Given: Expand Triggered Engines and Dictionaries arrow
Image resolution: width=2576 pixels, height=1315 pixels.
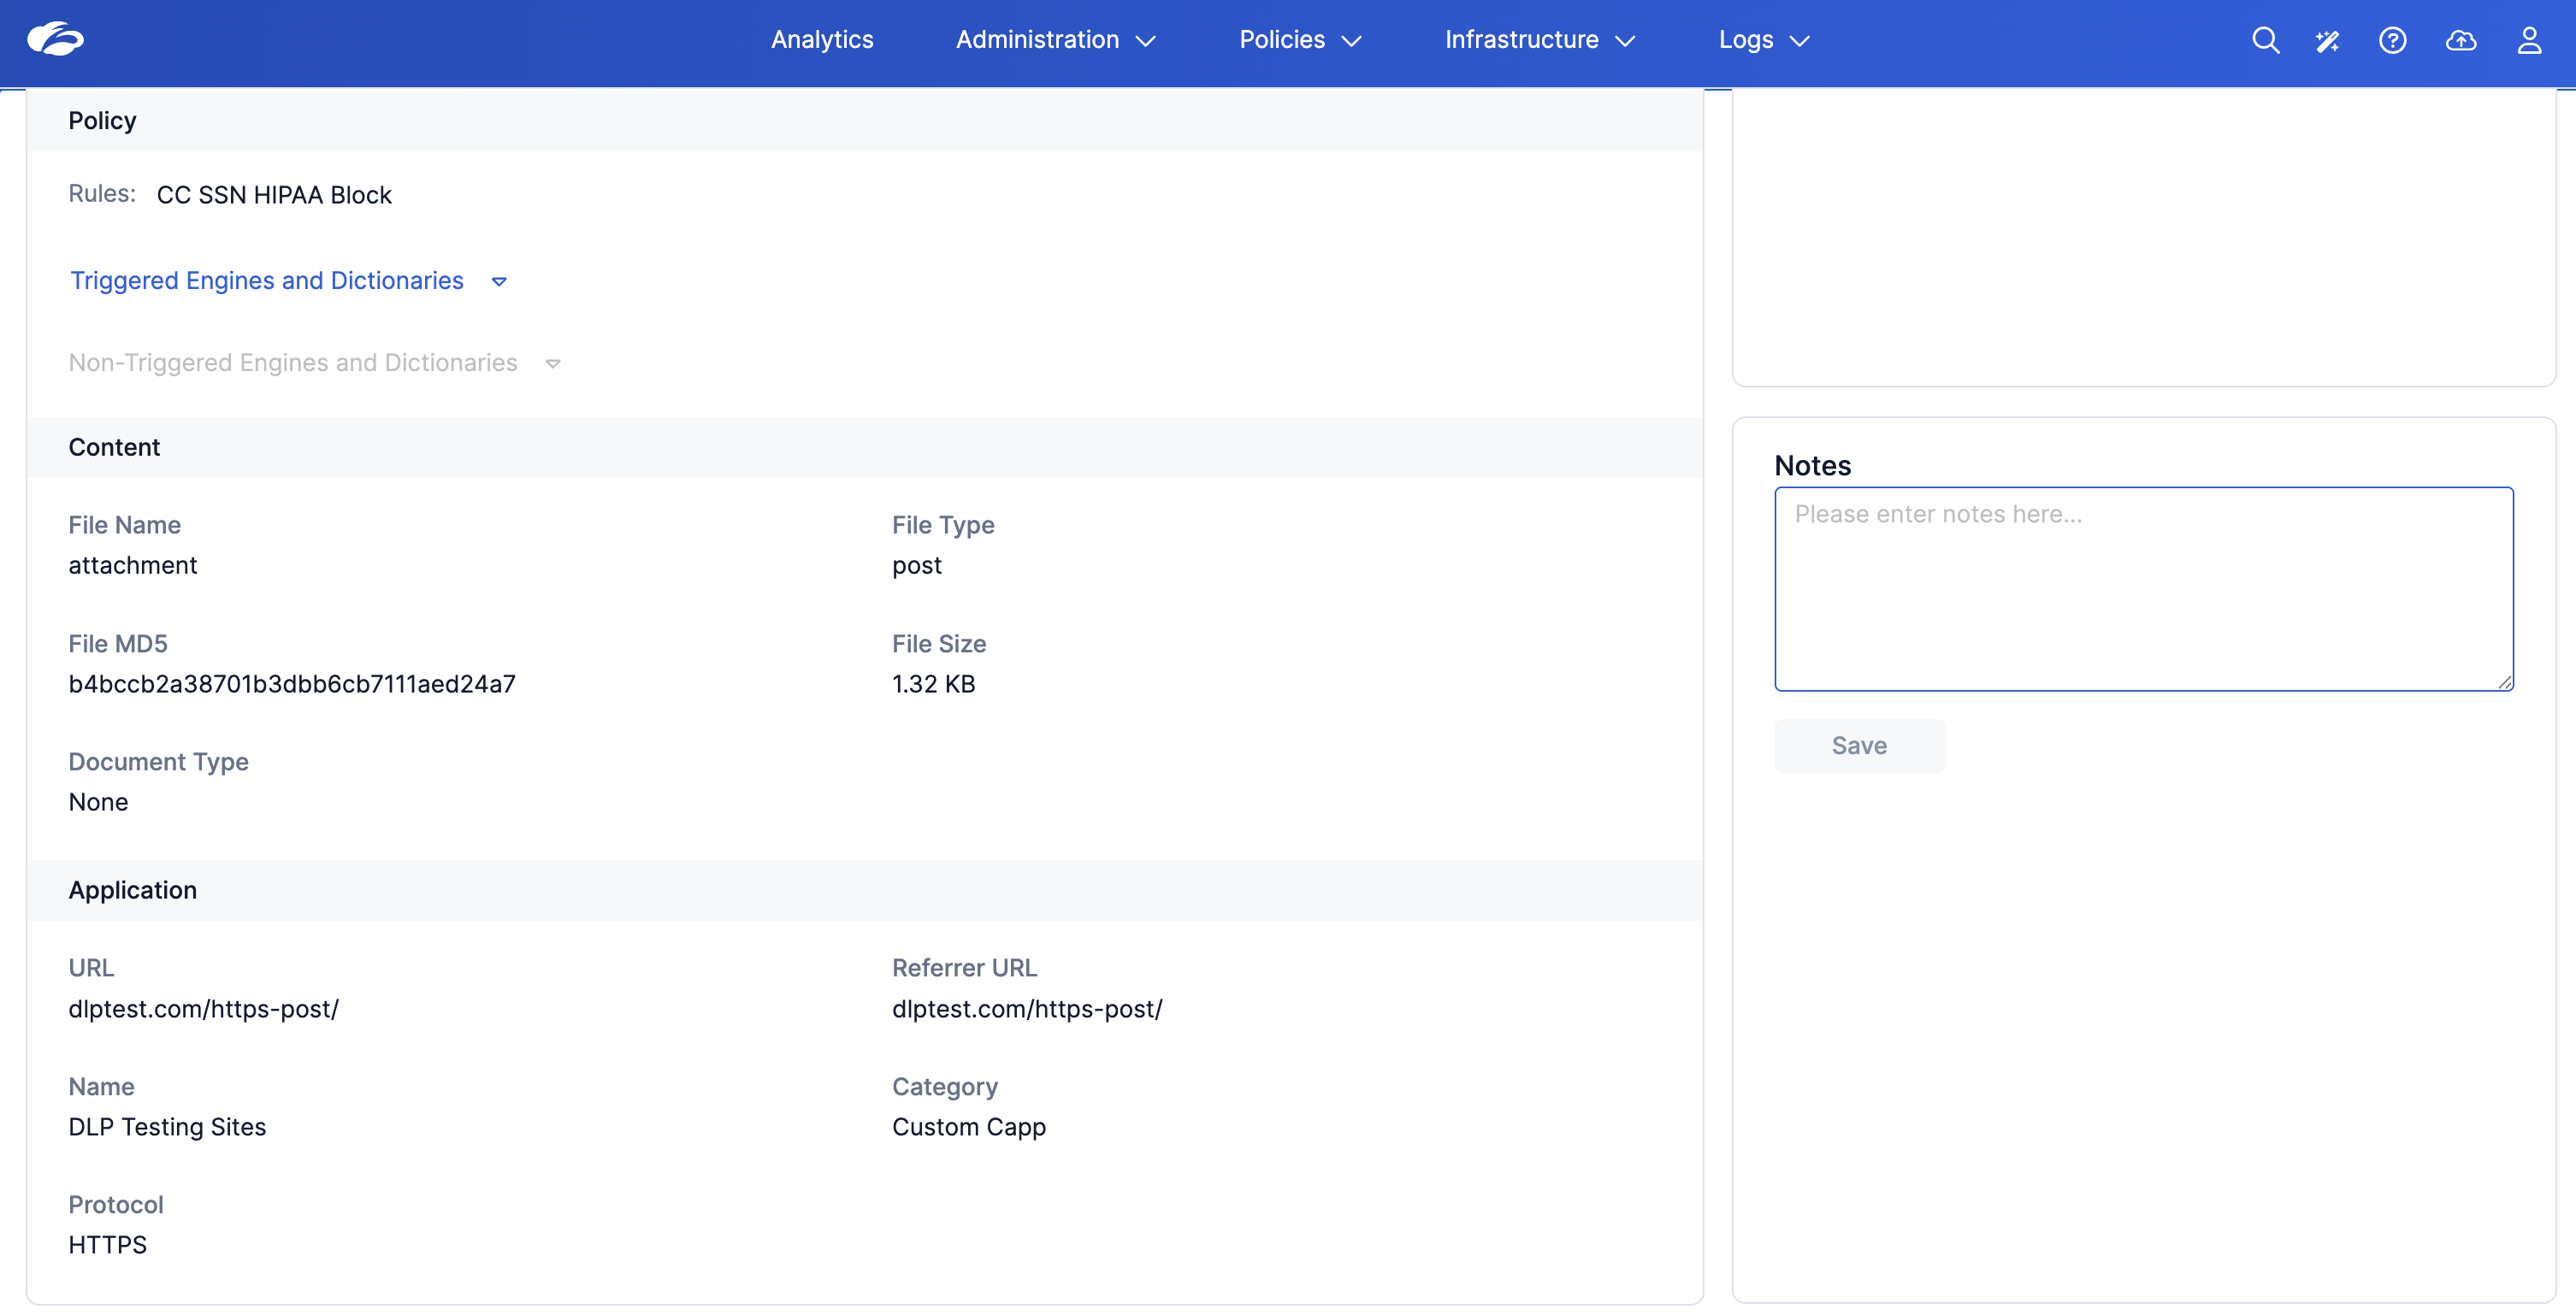Looking at the screenshot, I should (x=499, y=282).
